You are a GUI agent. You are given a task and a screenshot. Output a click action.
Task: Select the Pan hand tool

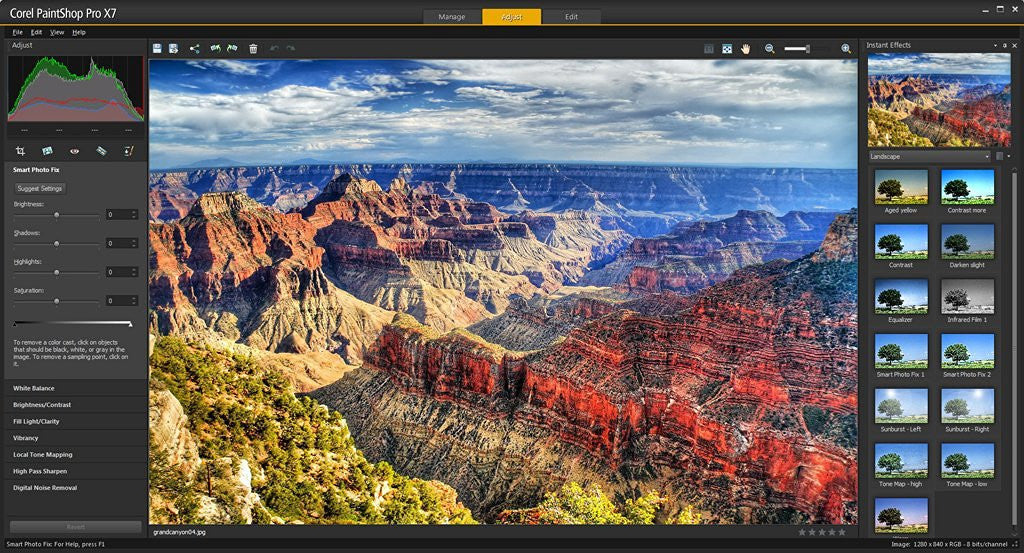point(746,48)
